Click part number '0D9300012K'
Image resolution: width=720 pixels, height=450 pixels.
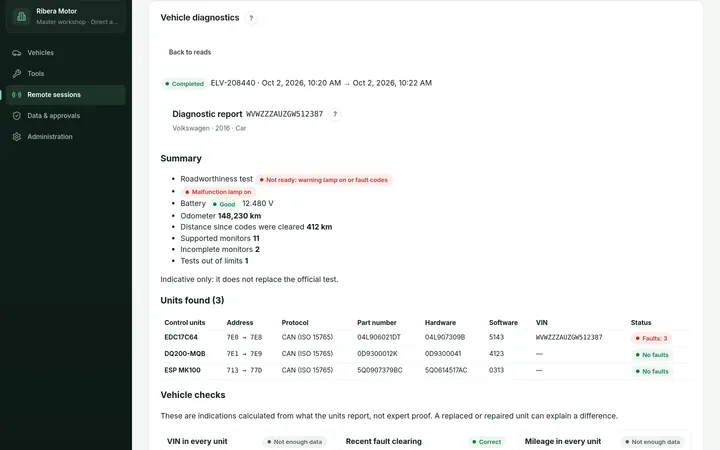[377, 354]
